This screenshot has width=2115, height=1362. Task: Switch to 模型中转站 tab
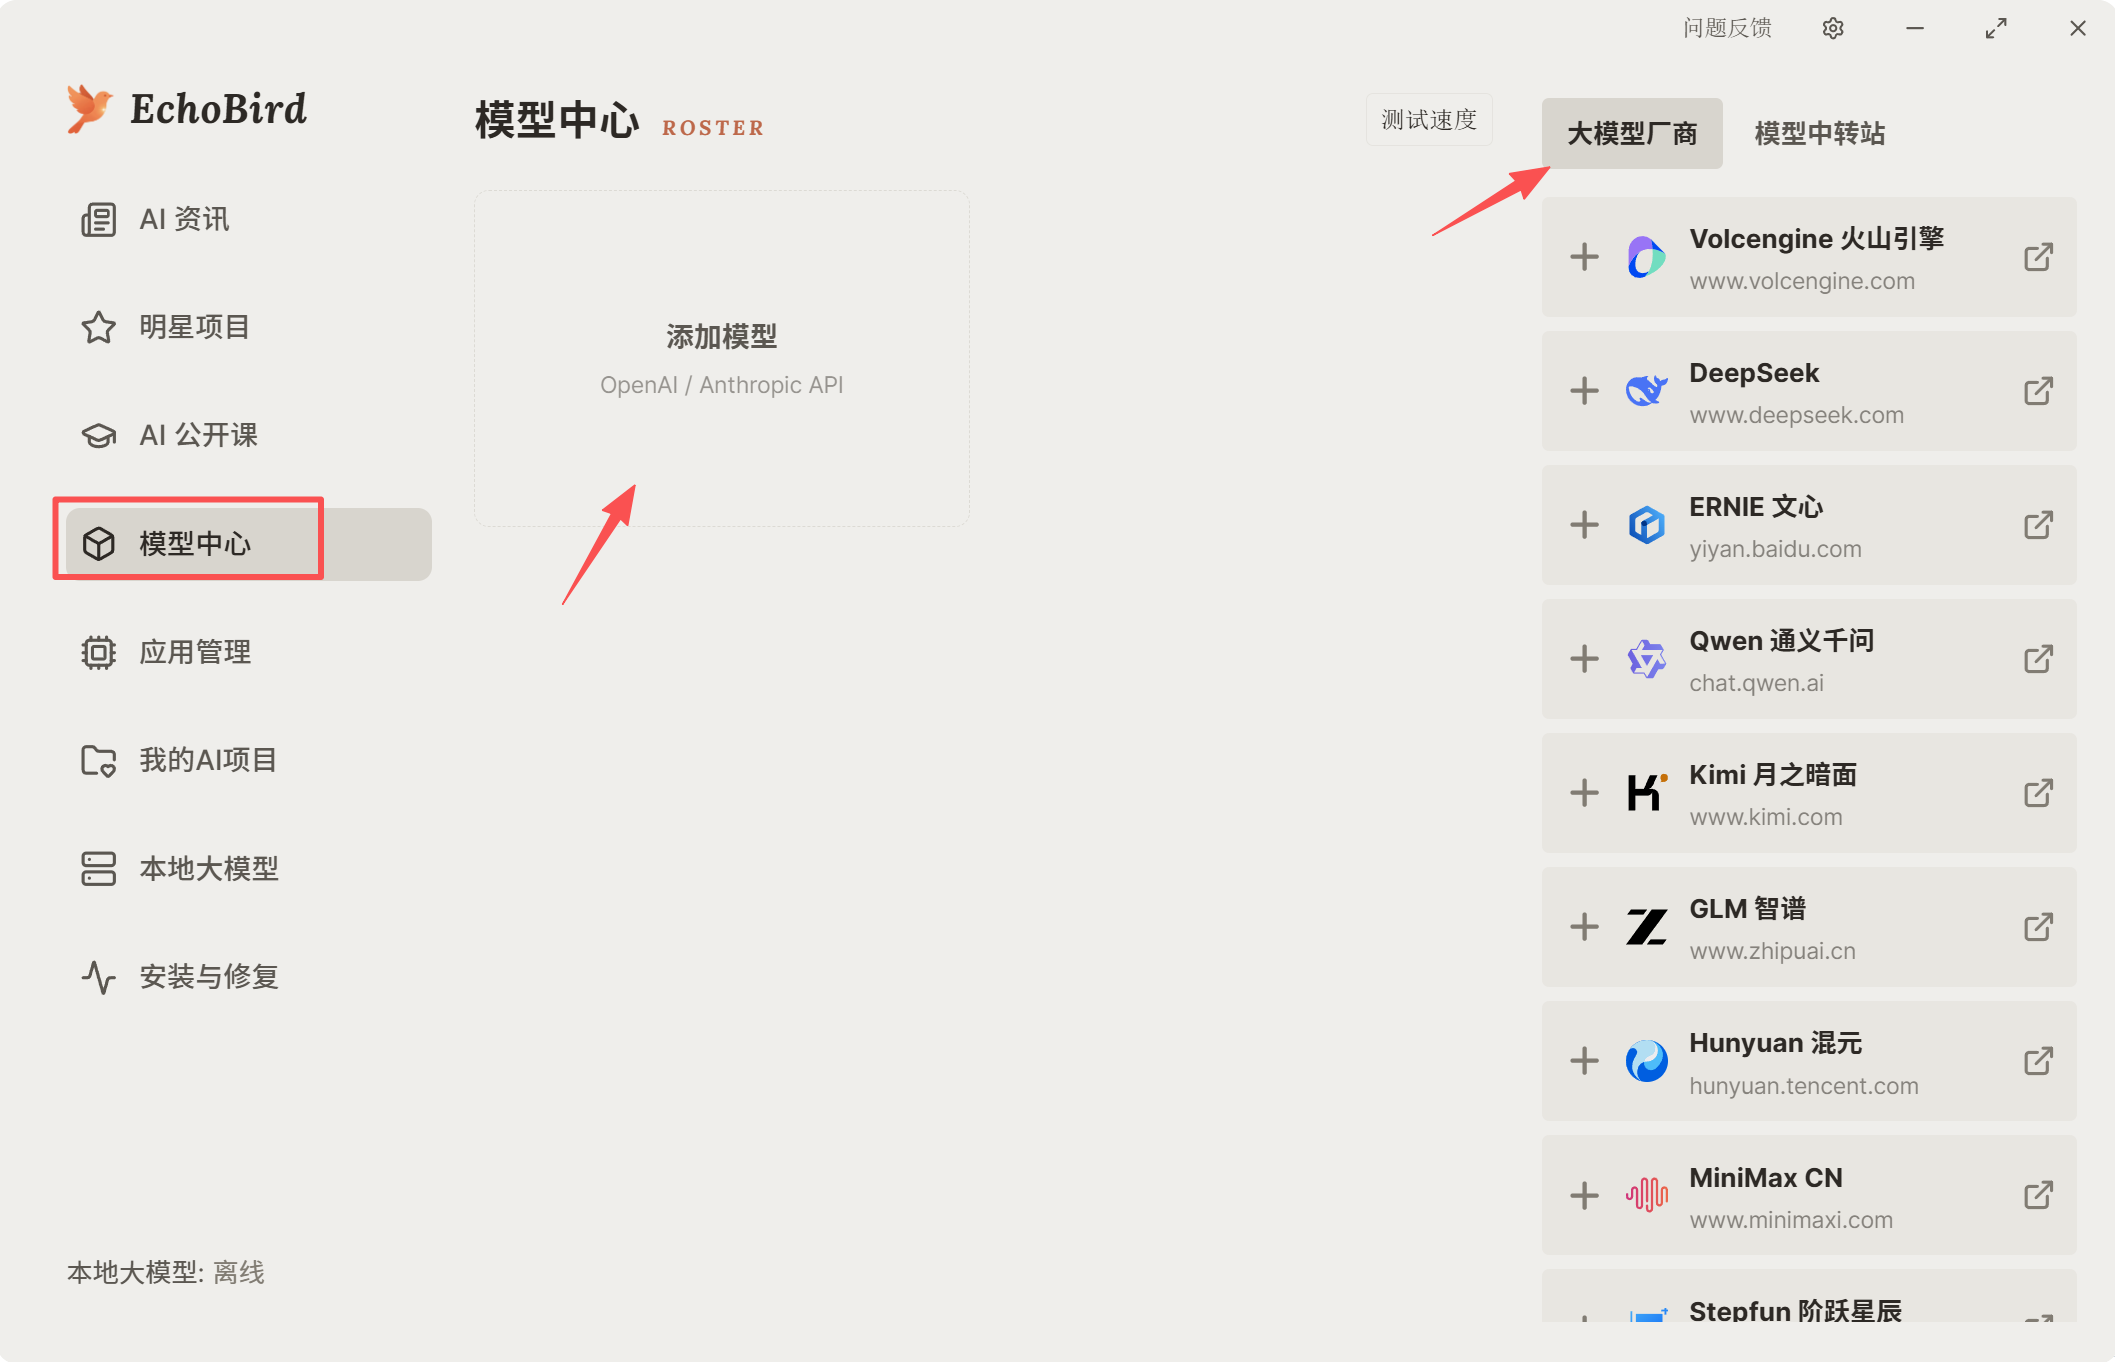click(x=1820, y=133)
